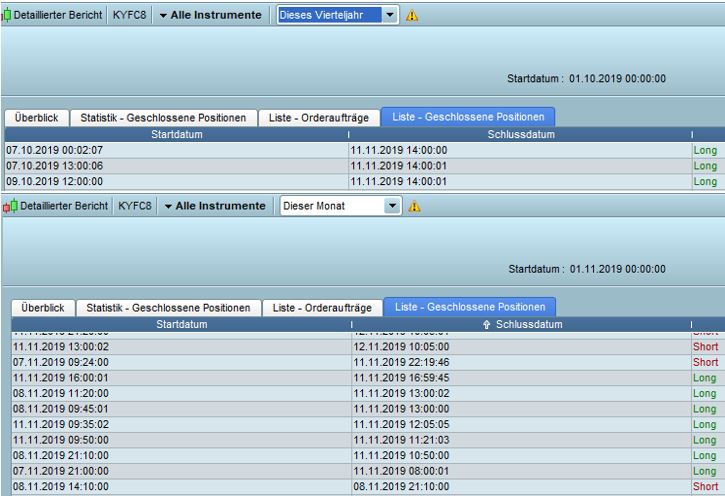Viewport: 725px width, 496px height.
Task: Select row starting 07.11.2019 21:00:00
Action: [368, 471]
